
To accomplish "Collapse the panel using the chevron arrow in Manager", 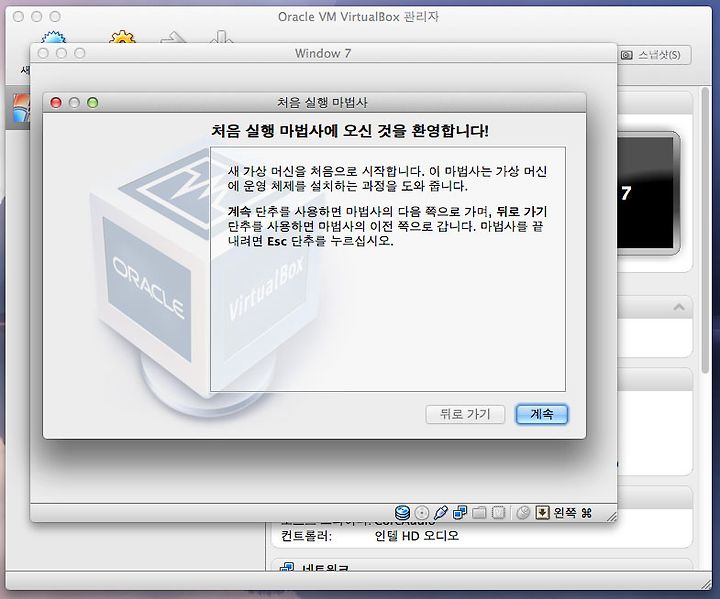I will point(679,307).
